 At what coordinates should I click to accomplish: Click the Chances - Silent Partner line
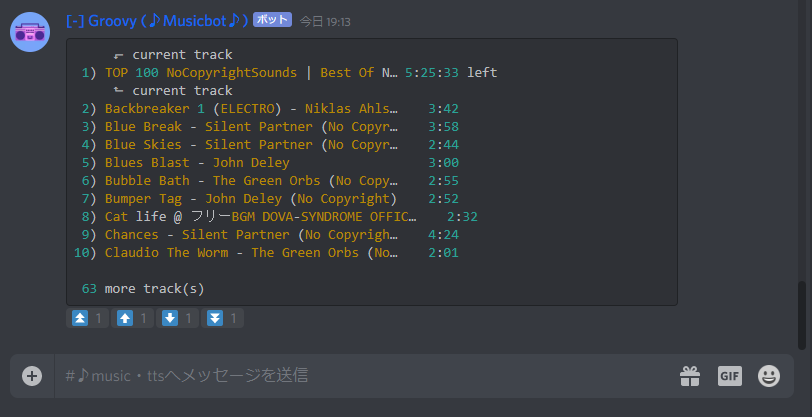[x=270, y=235]
